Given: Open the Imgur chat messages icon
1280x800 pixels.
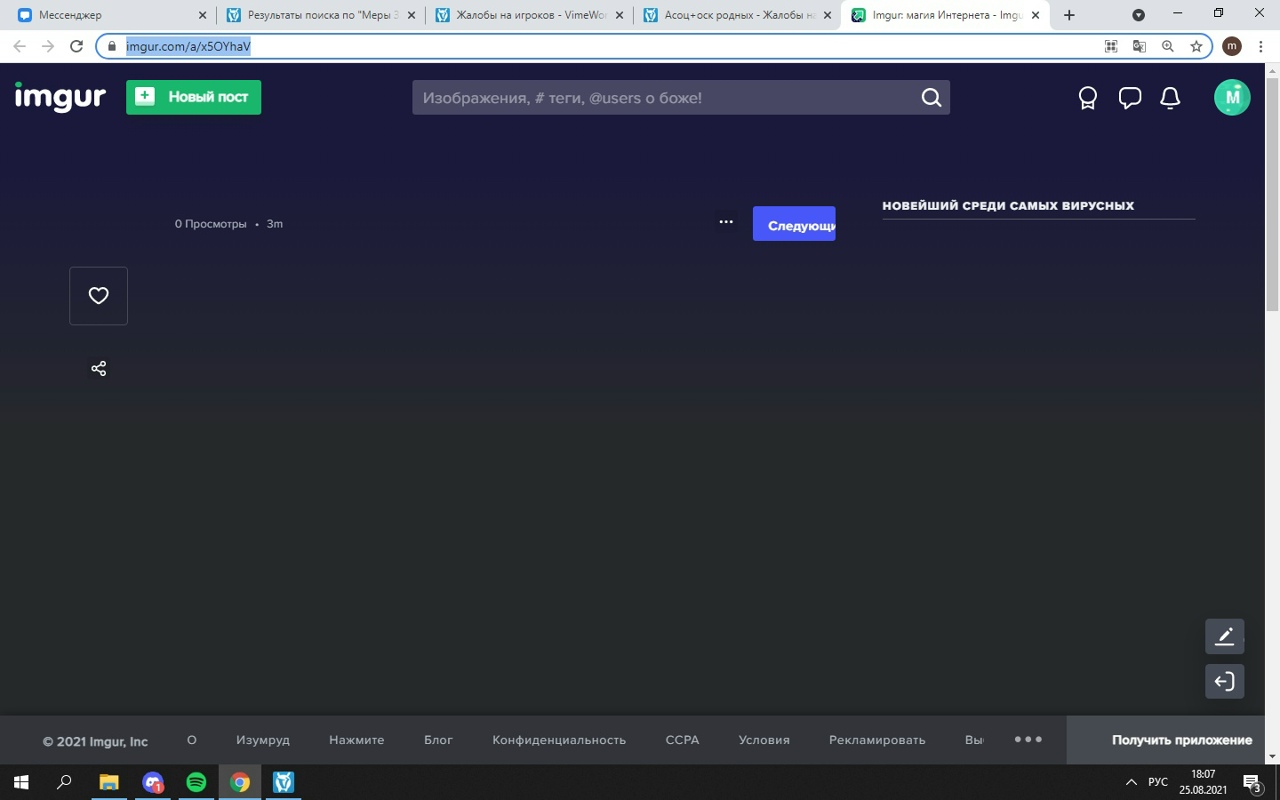Looking at the screenshot, I should click(x=1129, y=98).
